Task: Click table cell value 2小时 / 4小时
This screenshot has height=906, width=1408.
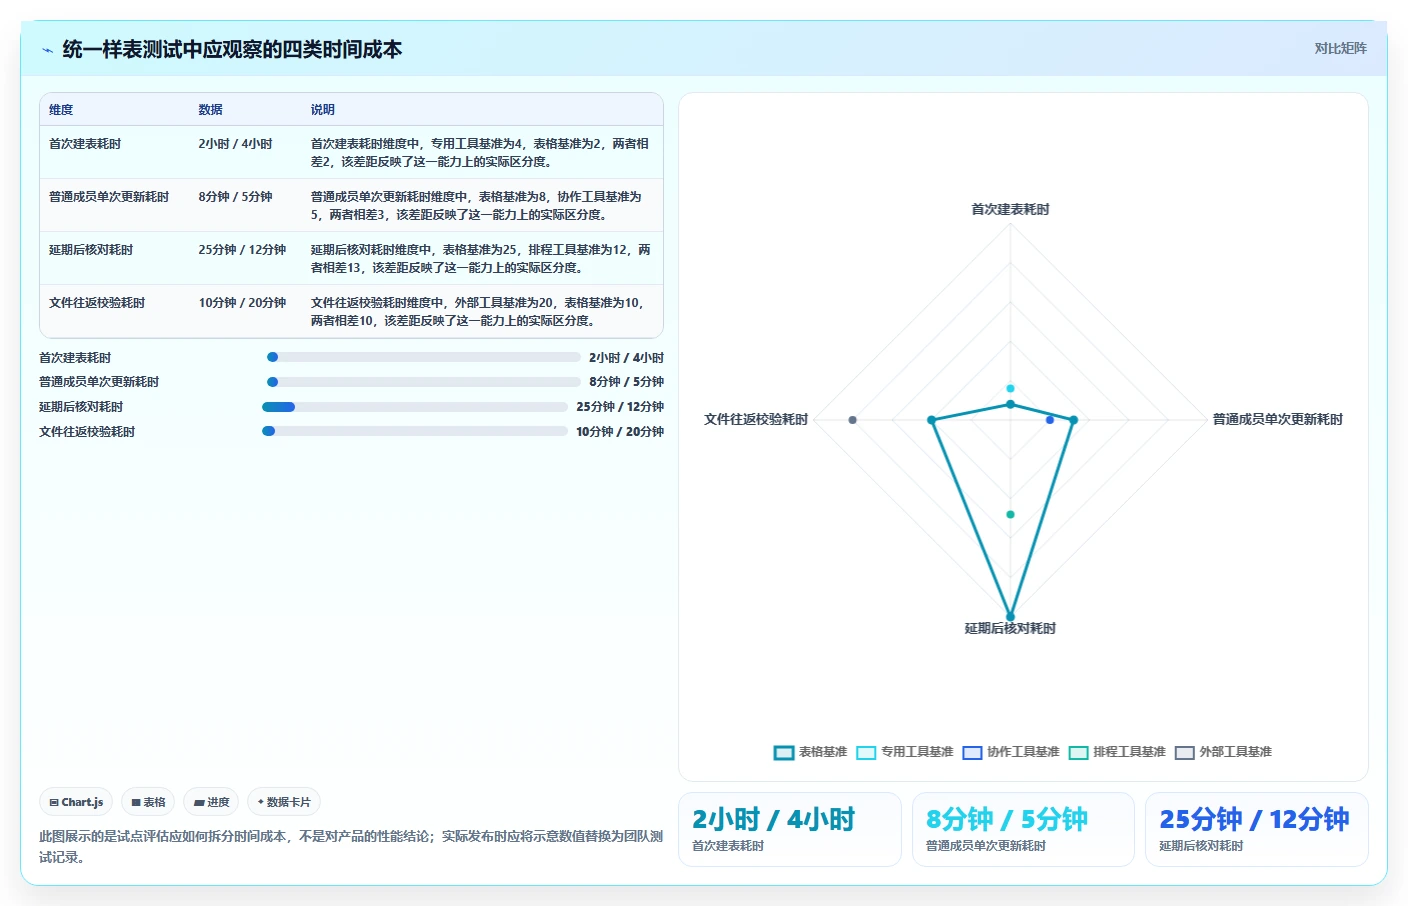Action: (x=235, y=144)
